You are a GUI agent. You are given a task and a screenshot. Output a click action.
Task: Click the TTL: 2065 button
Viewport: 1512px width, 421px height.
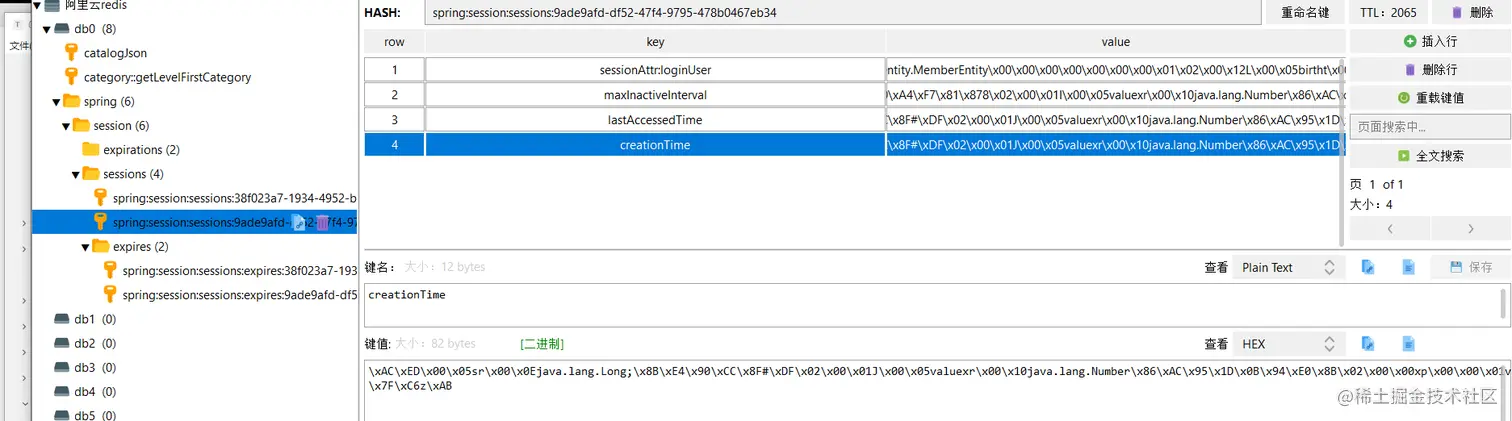point(1387,12)
